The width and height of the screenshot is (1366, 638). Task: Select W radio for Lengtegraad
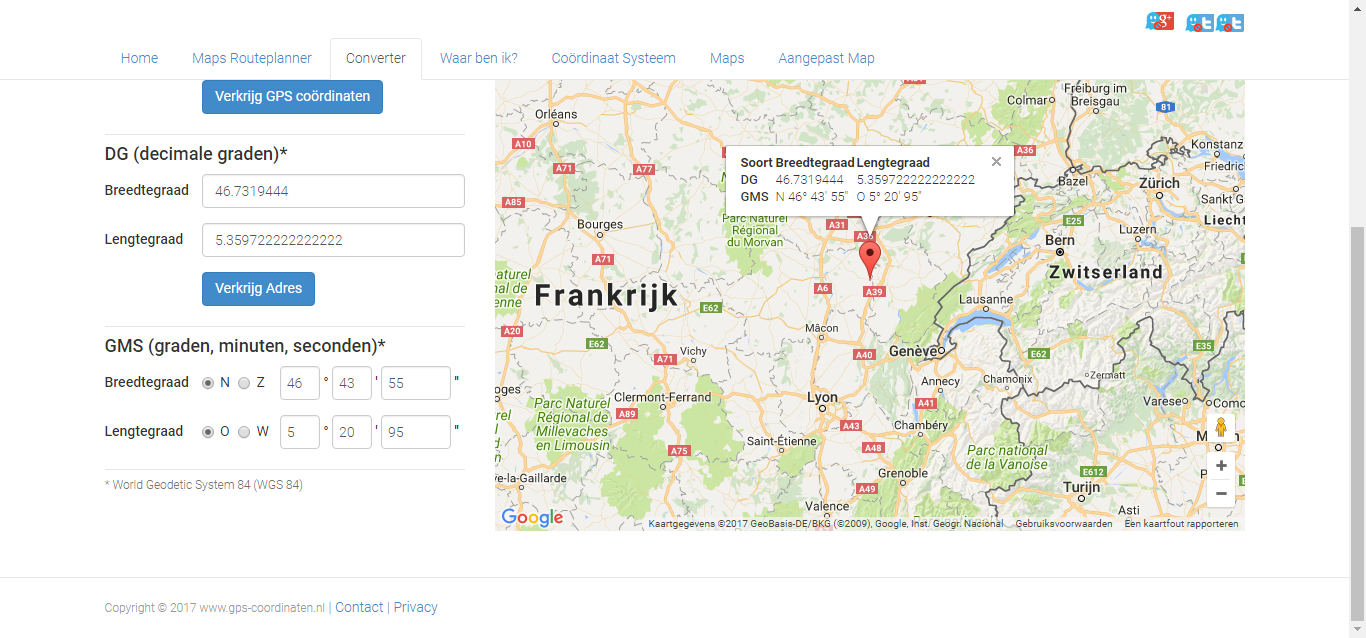point(244,432)
